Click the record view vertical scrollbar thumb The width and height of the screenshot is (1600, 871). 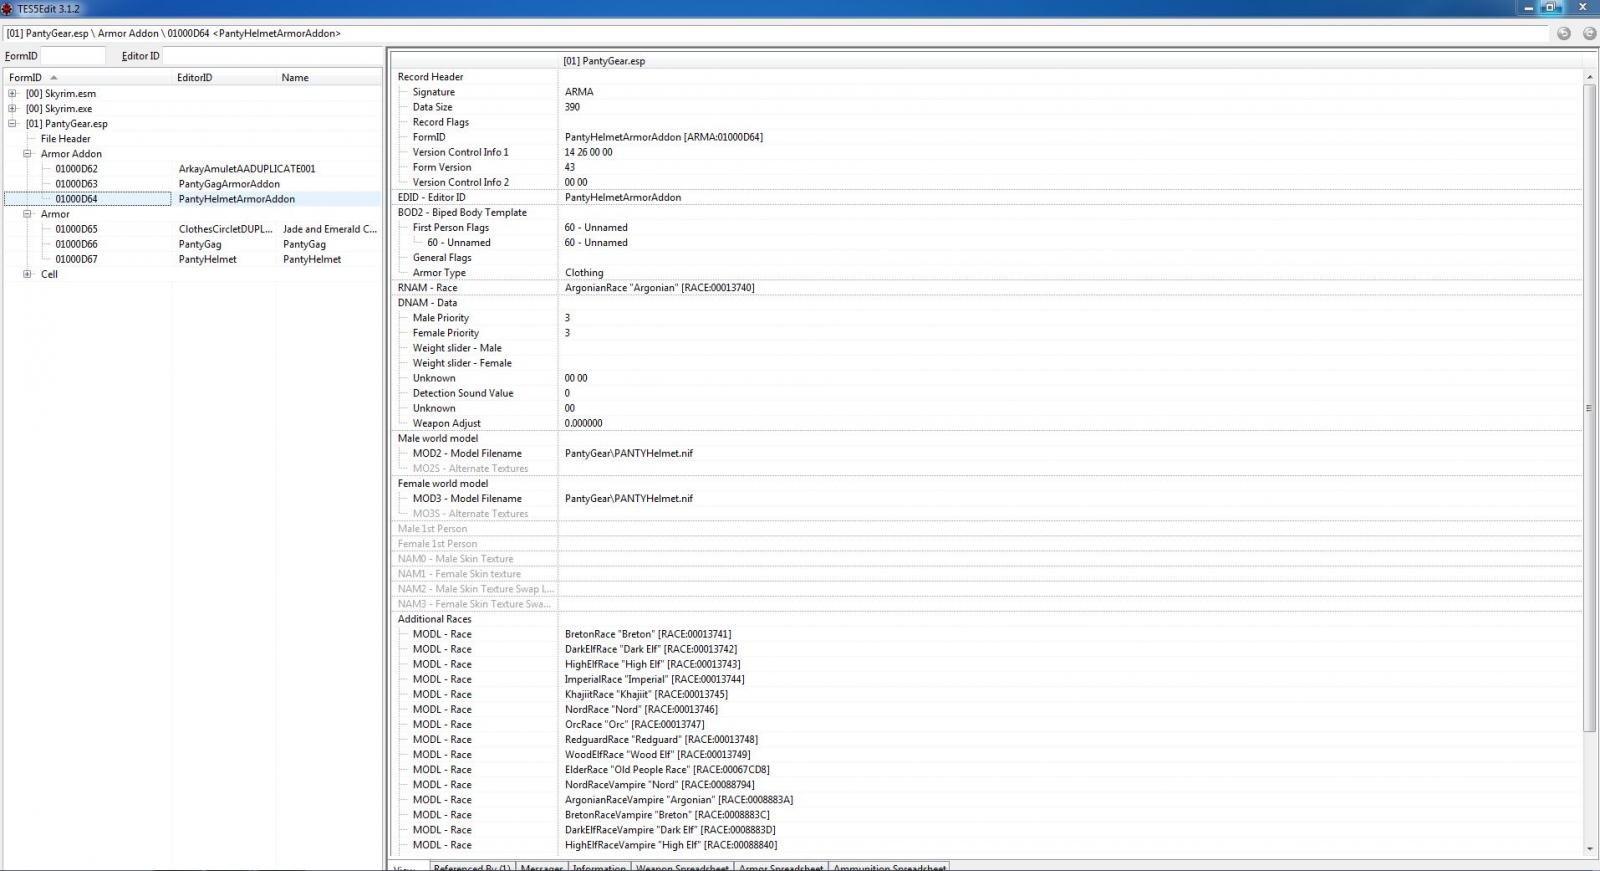[x=1590, y=408]
